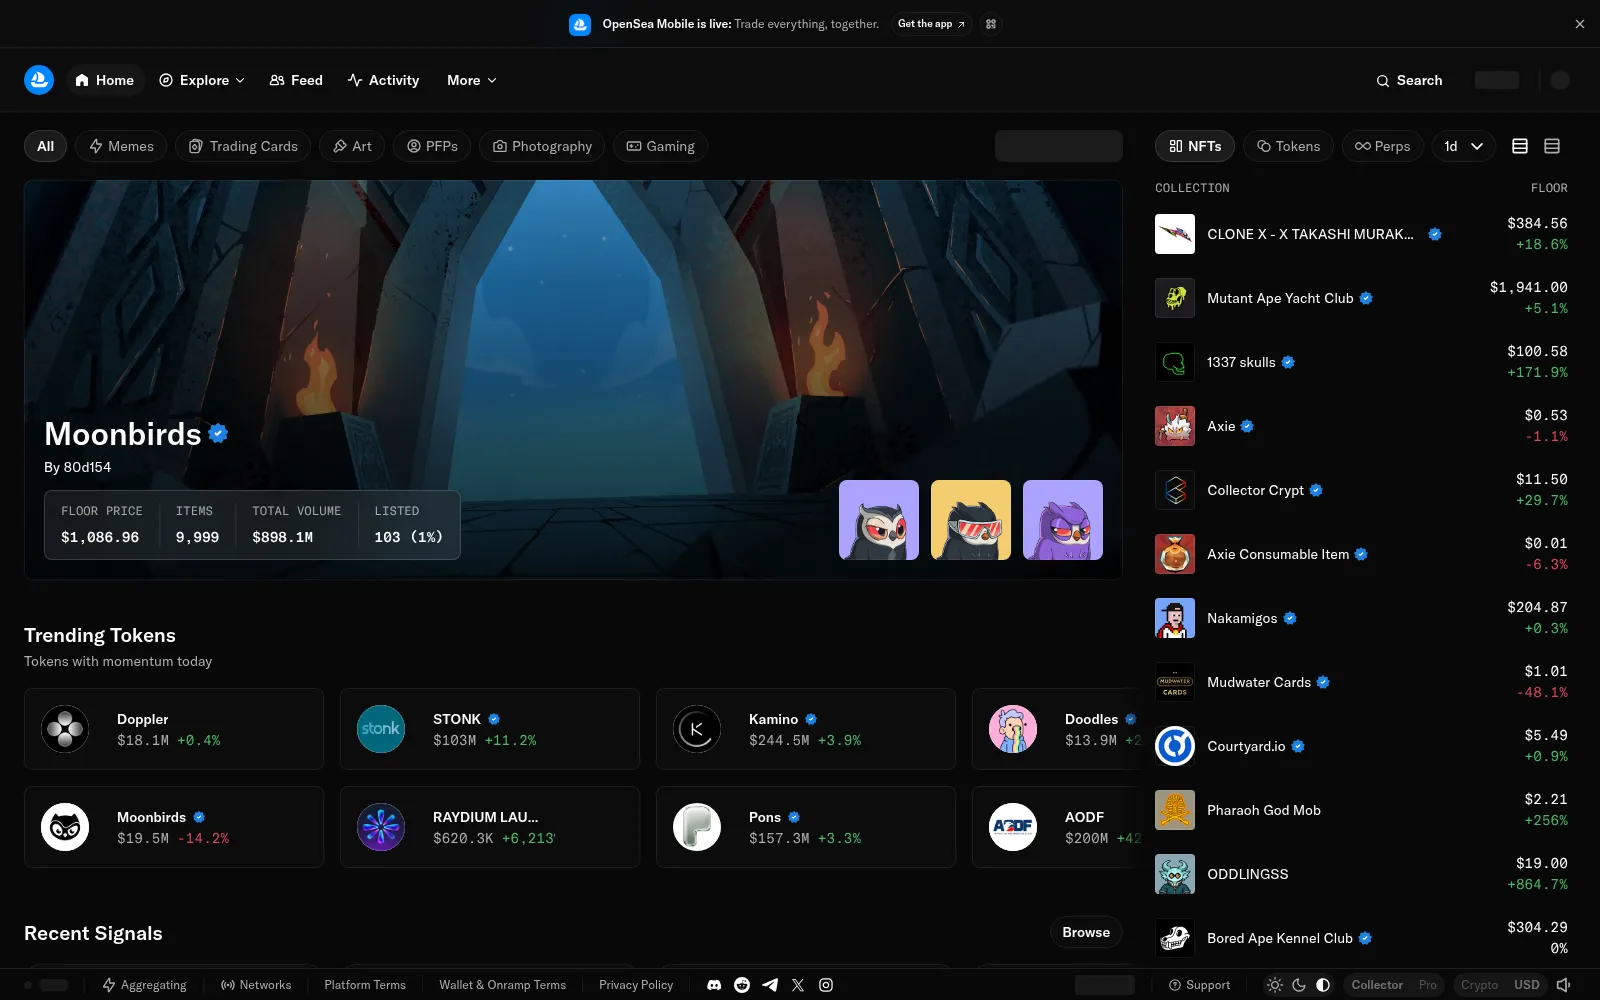Open the X (Twitter) footer link

[798, 985]
